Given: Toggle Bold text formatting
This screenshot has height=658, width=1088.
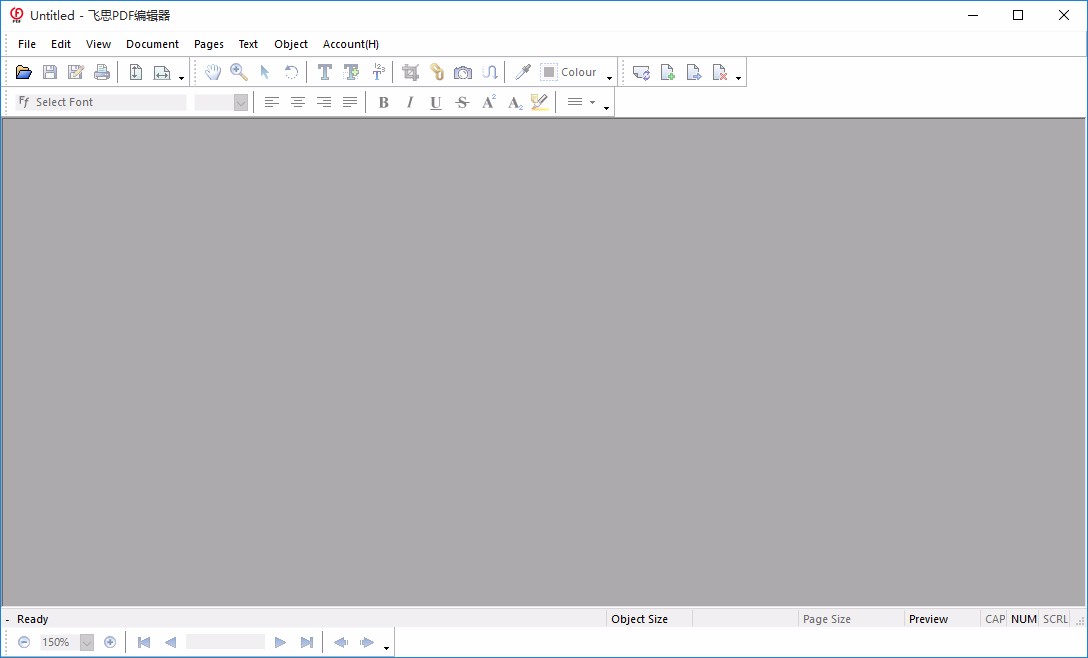Looking at the screenshot, I should coord(383,102).
